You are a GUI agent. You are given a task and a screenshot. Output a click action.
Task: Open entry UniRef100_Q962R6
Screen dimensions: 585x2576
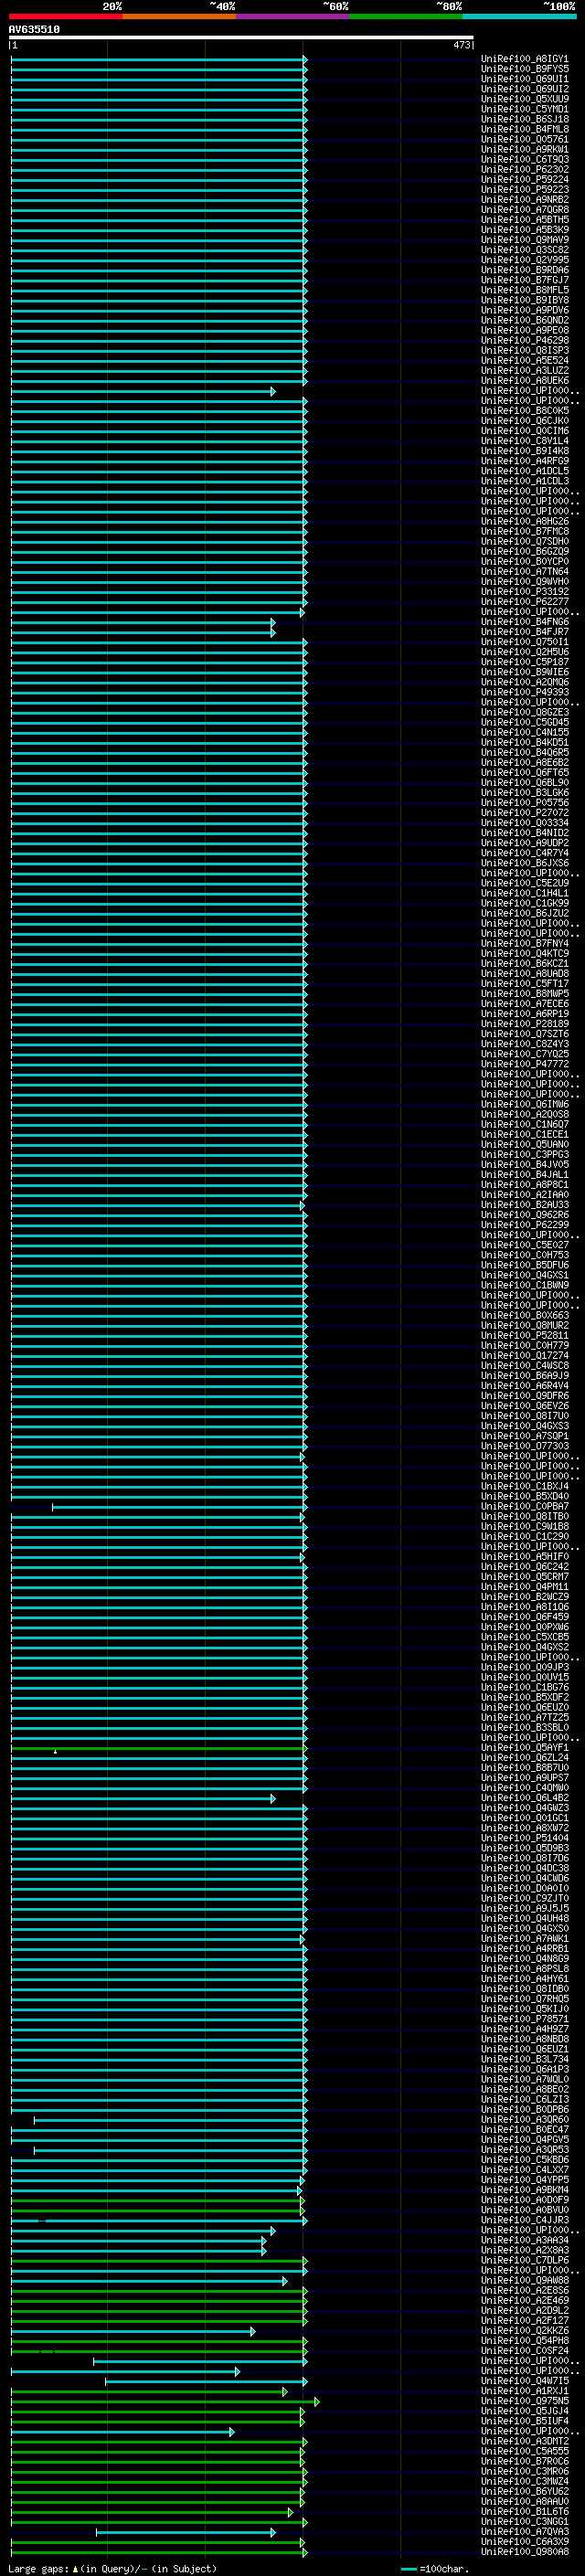pos(525,1215)
